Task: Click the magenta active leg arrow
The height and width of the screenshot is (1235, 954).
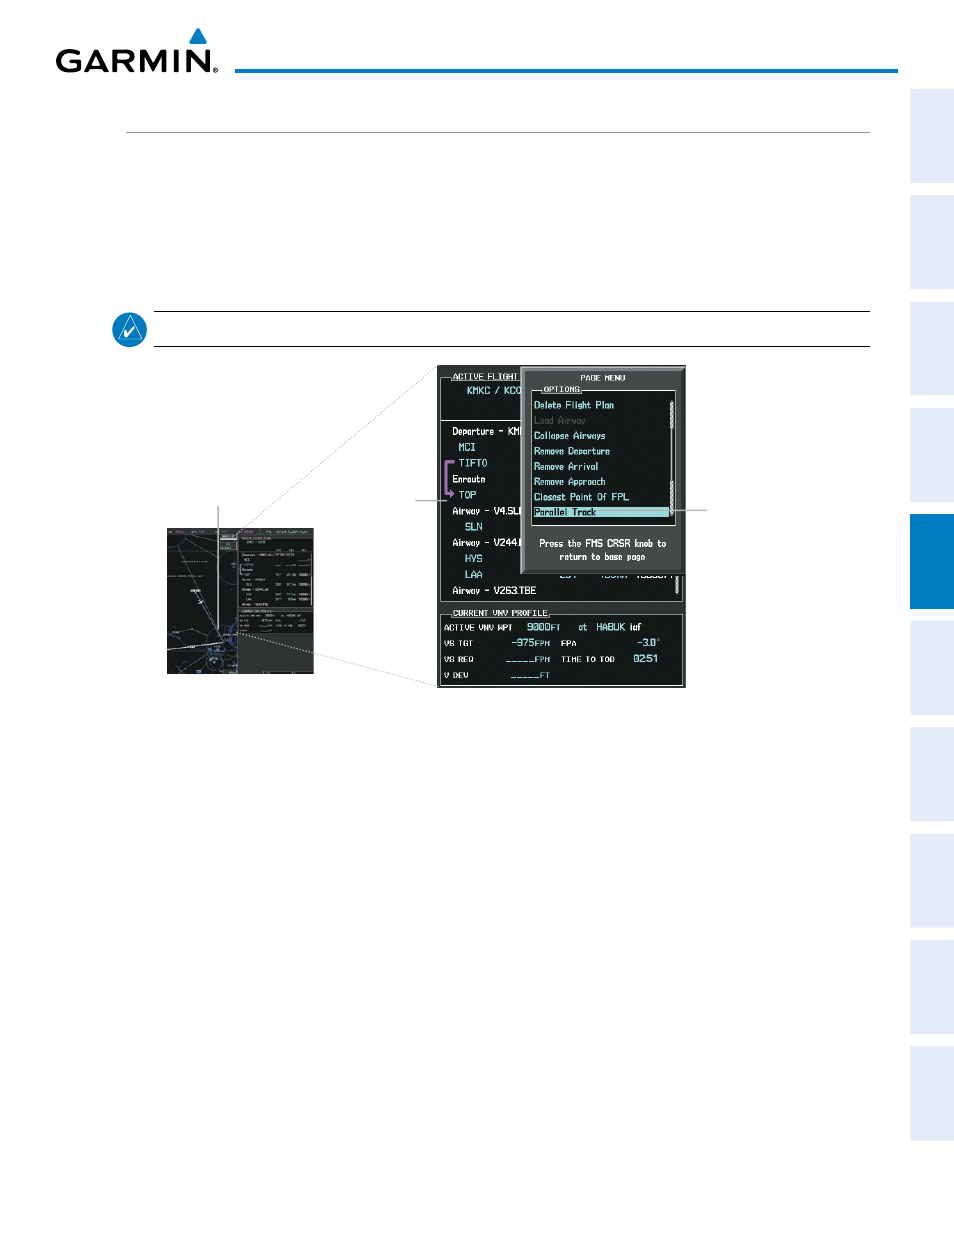Action: click(449, 479)
